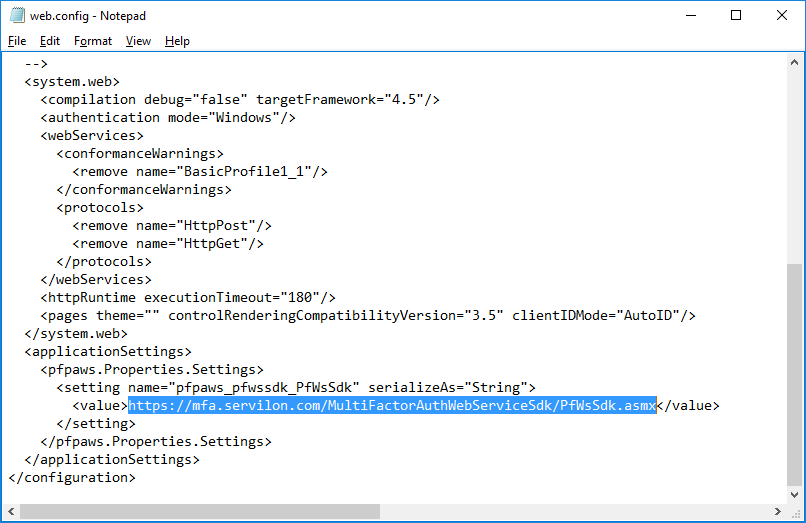Maximize the Notepad window
The height and width of the screenshot is (523, 806).
click(736, 15)
